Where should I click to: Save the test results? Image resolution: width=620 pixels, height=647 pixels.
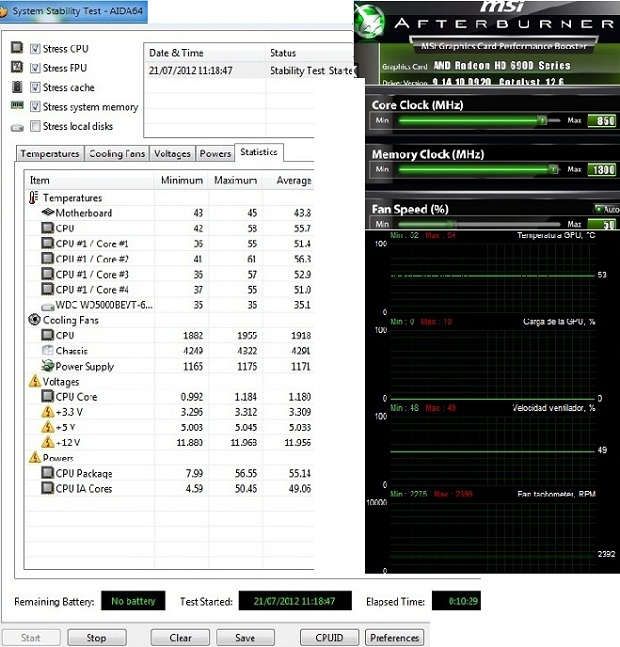click(x=245, y=638)
